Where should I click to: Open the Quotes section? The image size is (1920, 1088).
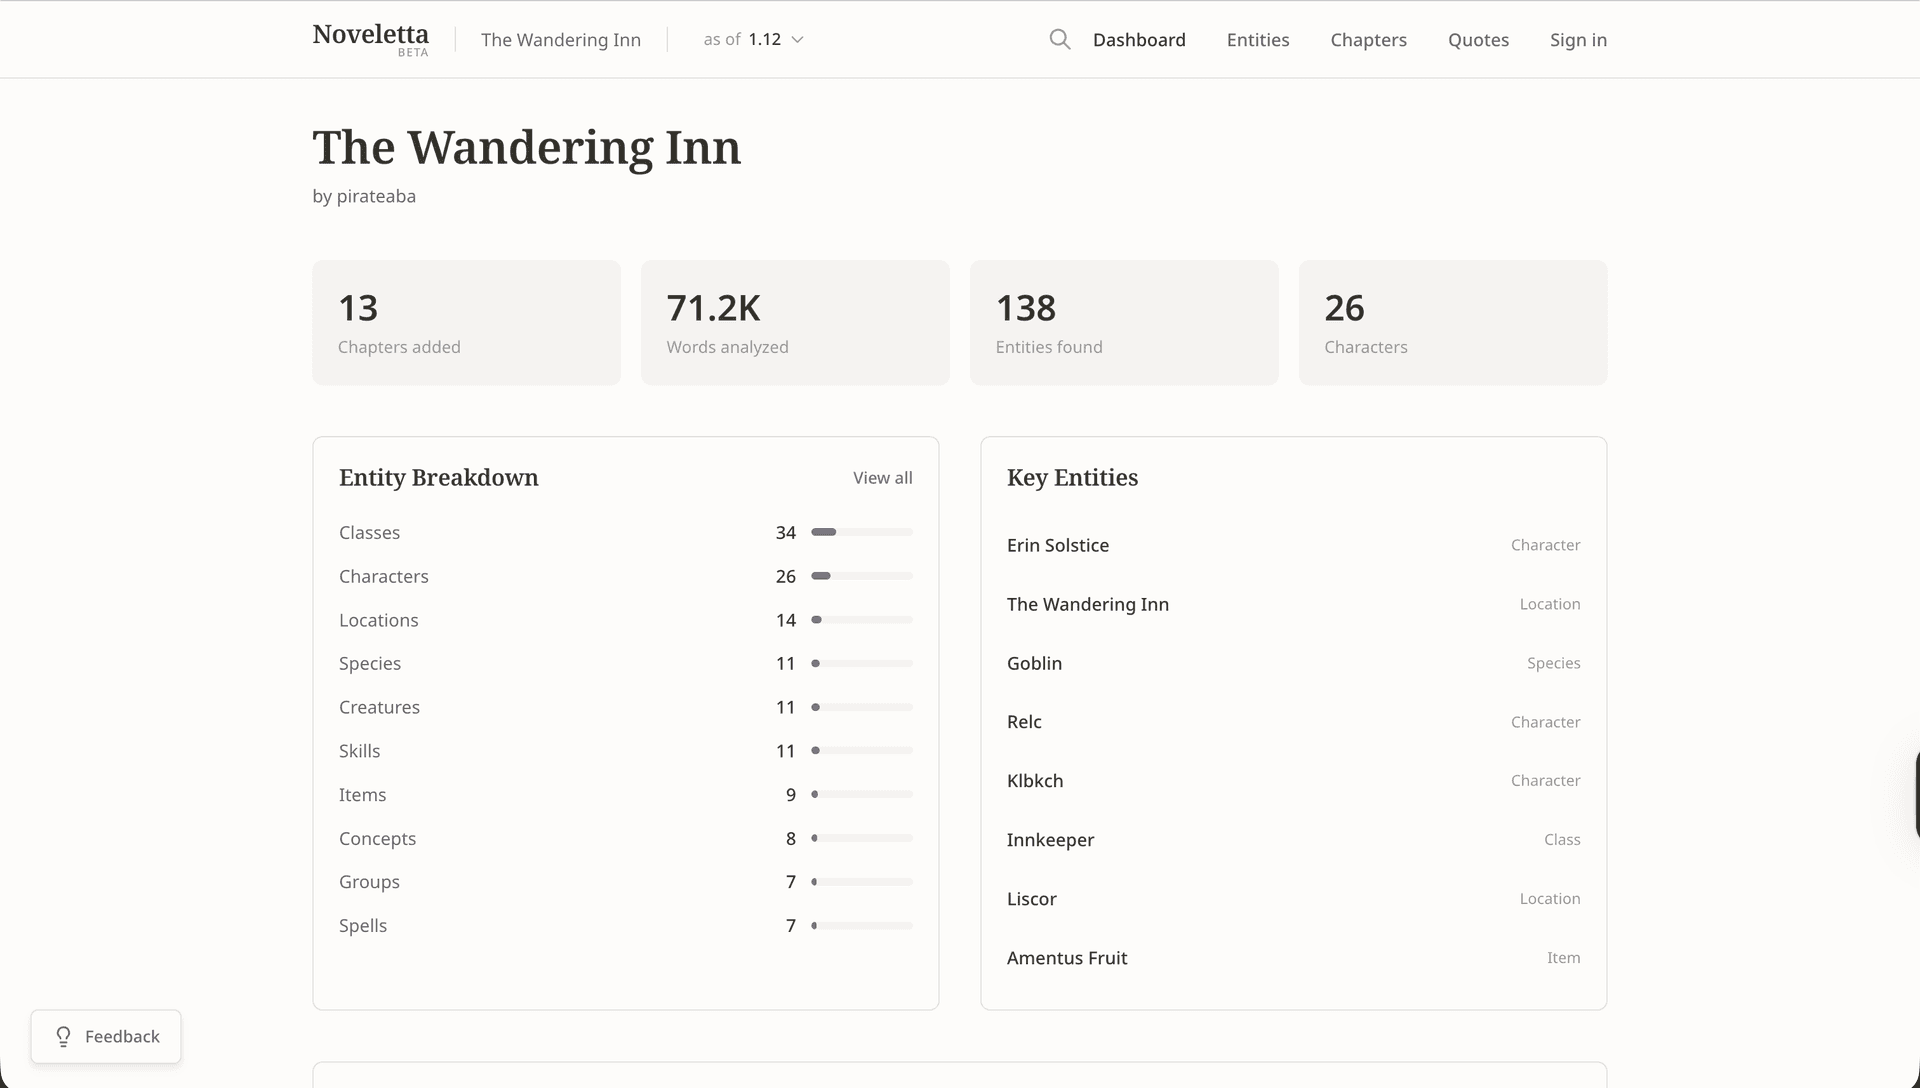(1477, 40)
